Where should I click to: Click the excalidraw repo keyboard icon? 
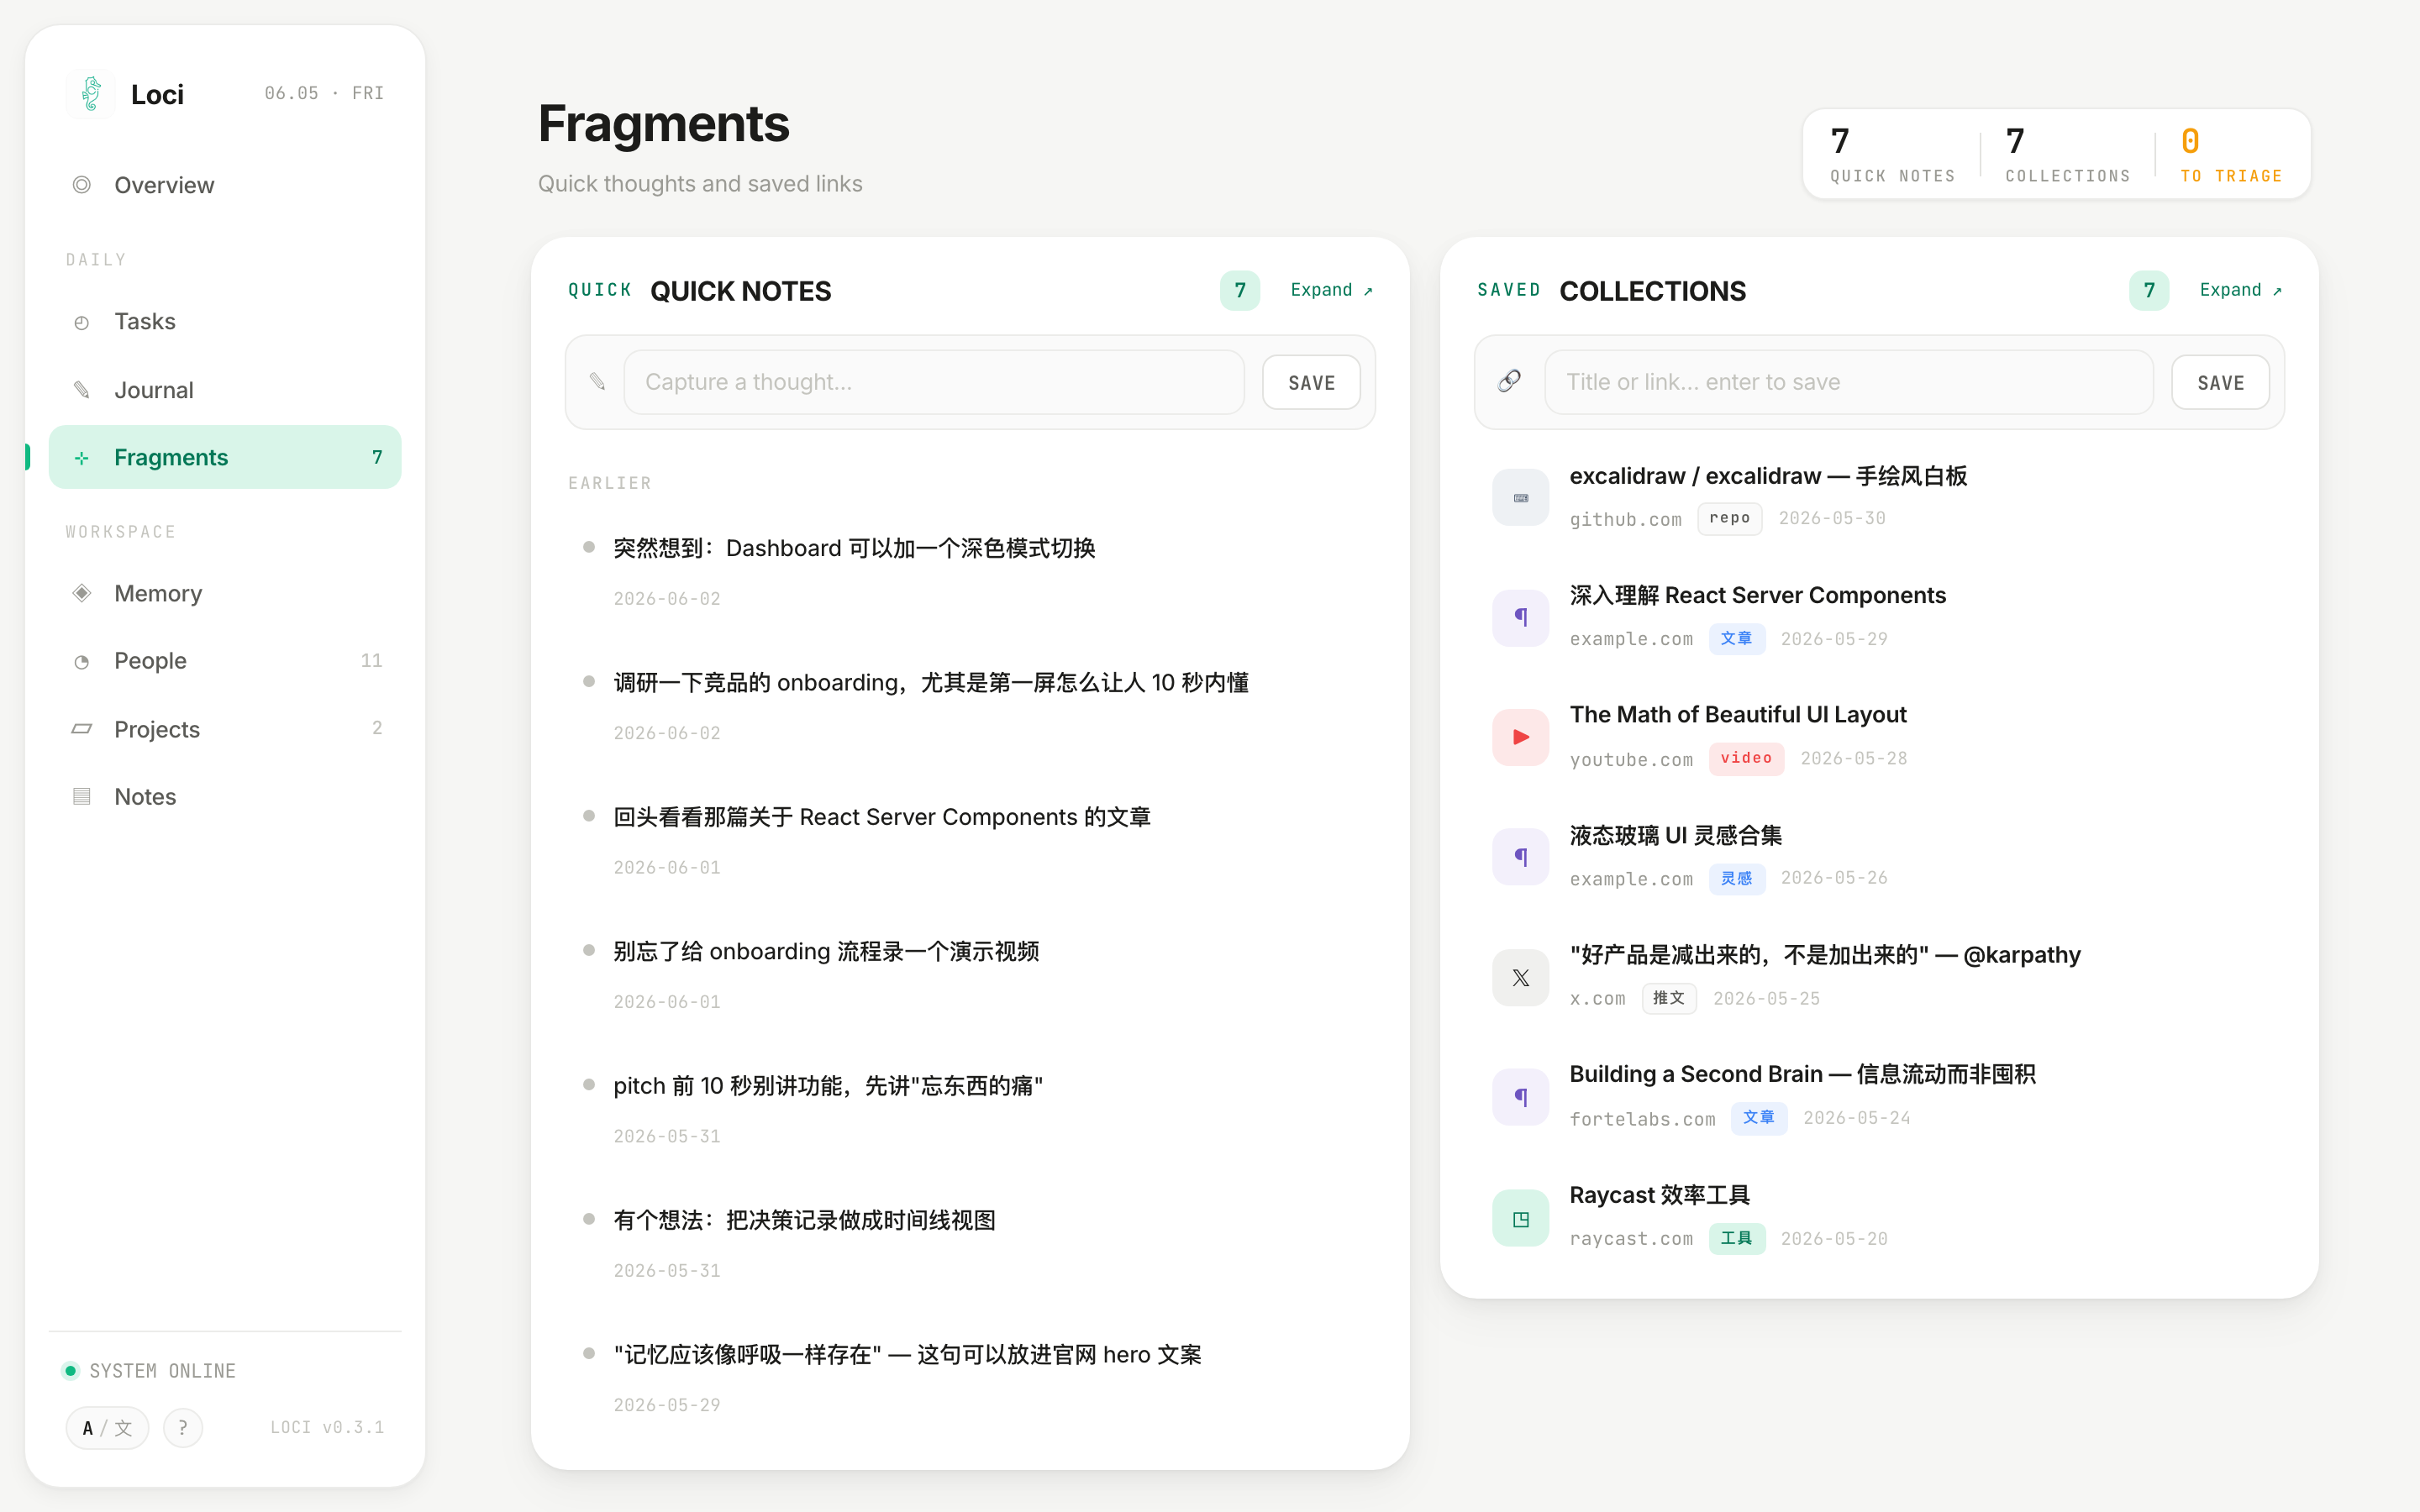tap(1521, 498)
